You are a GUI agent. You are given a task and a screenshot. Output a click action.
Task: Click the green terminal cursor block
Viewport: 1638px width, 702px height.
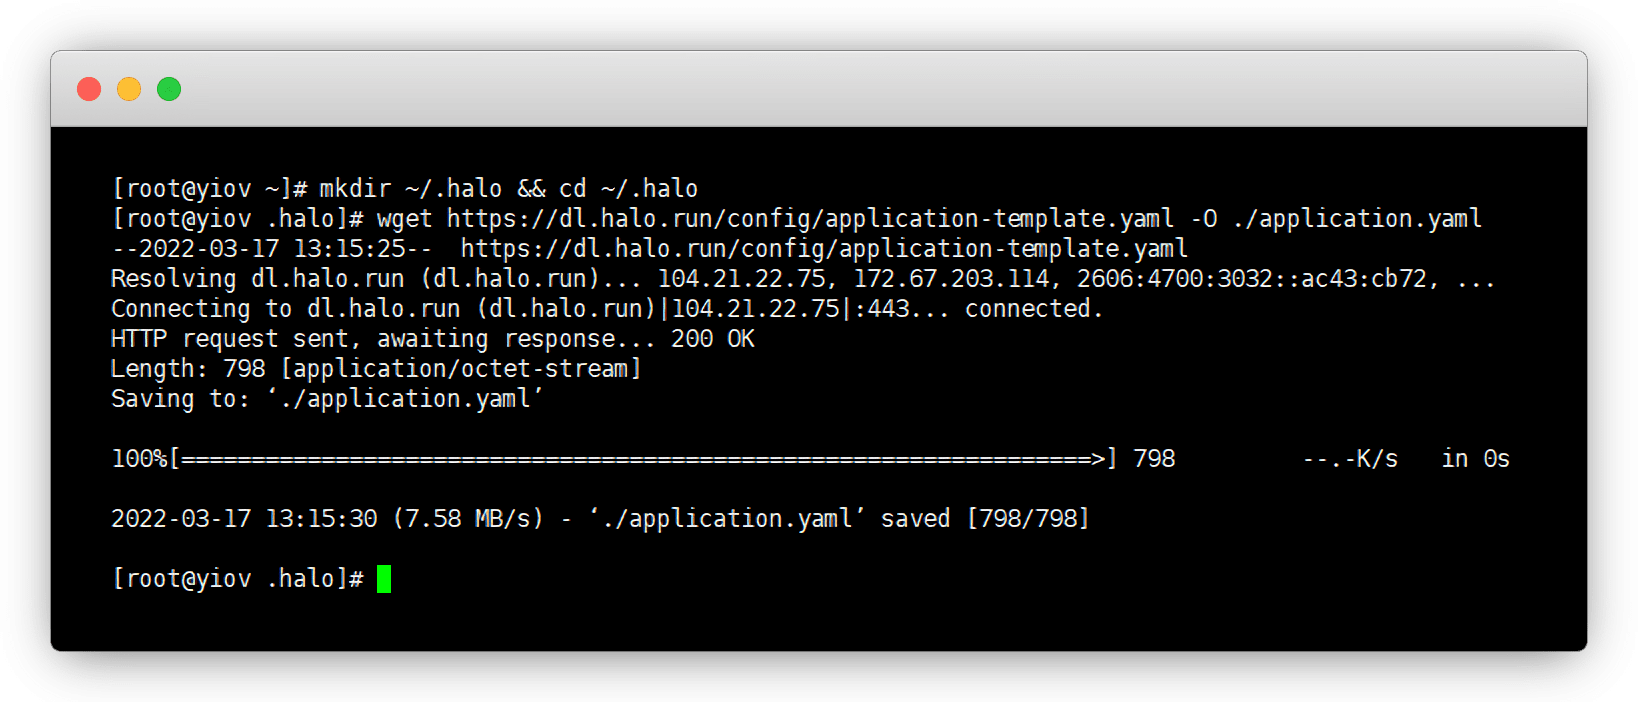coord(384,579)
